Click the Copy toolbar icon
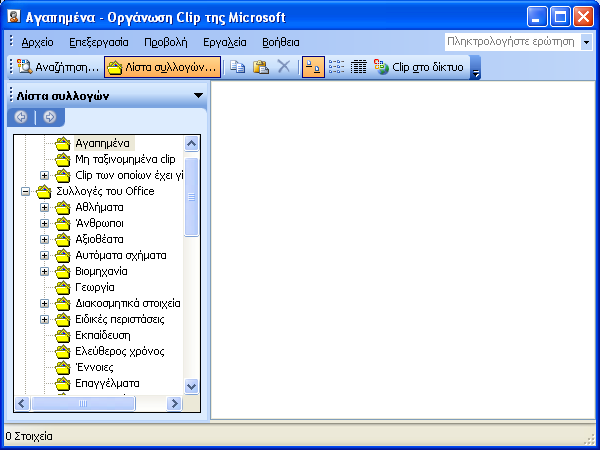This screenshot has width=600, height=450. tap(238, 67)
